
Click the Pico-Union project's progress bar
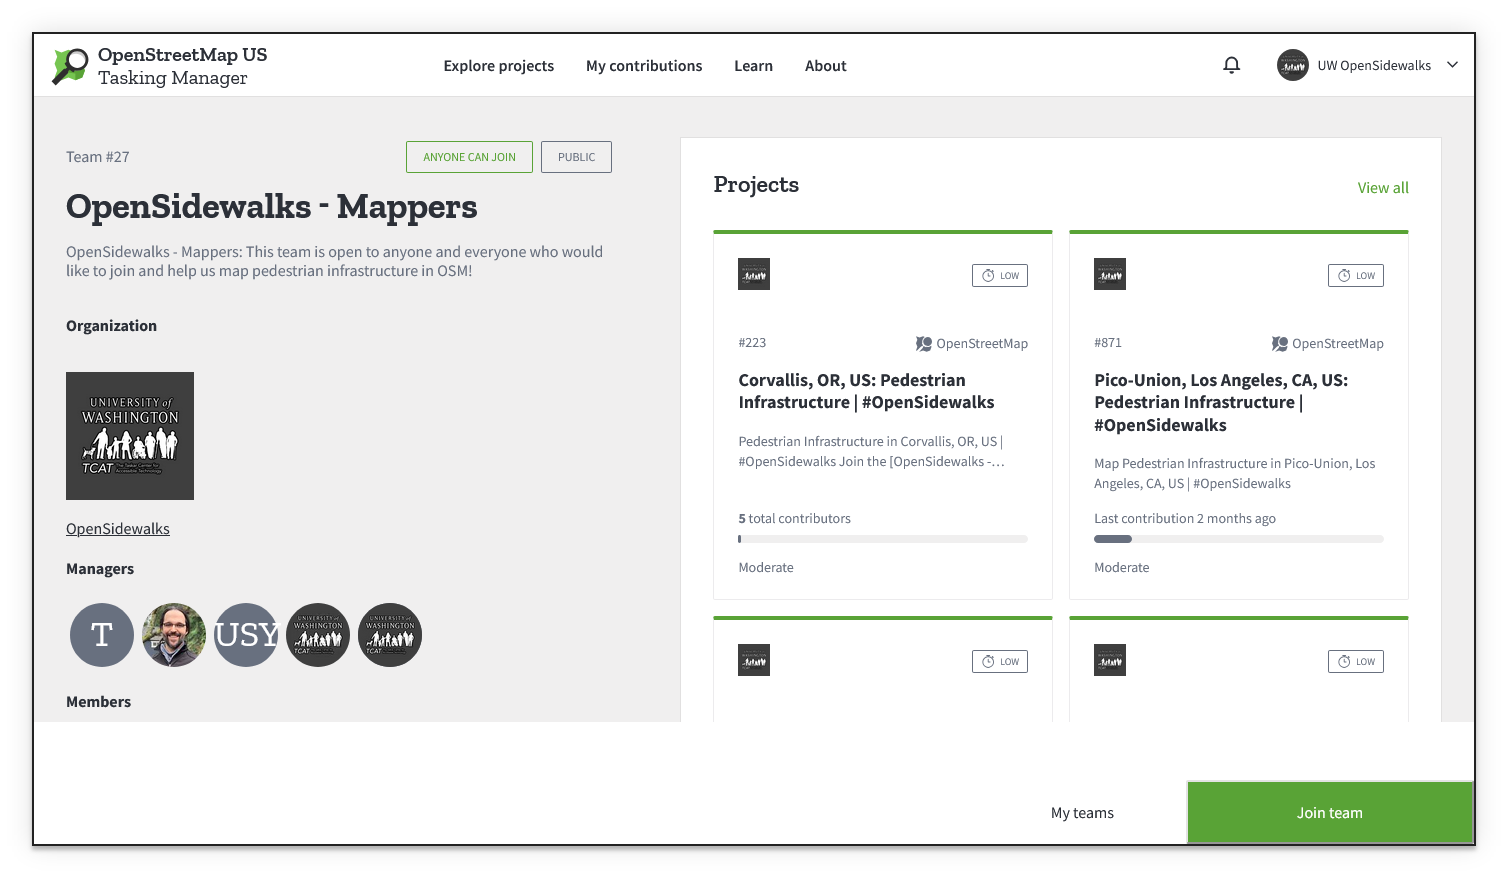tap(1238, 538)
